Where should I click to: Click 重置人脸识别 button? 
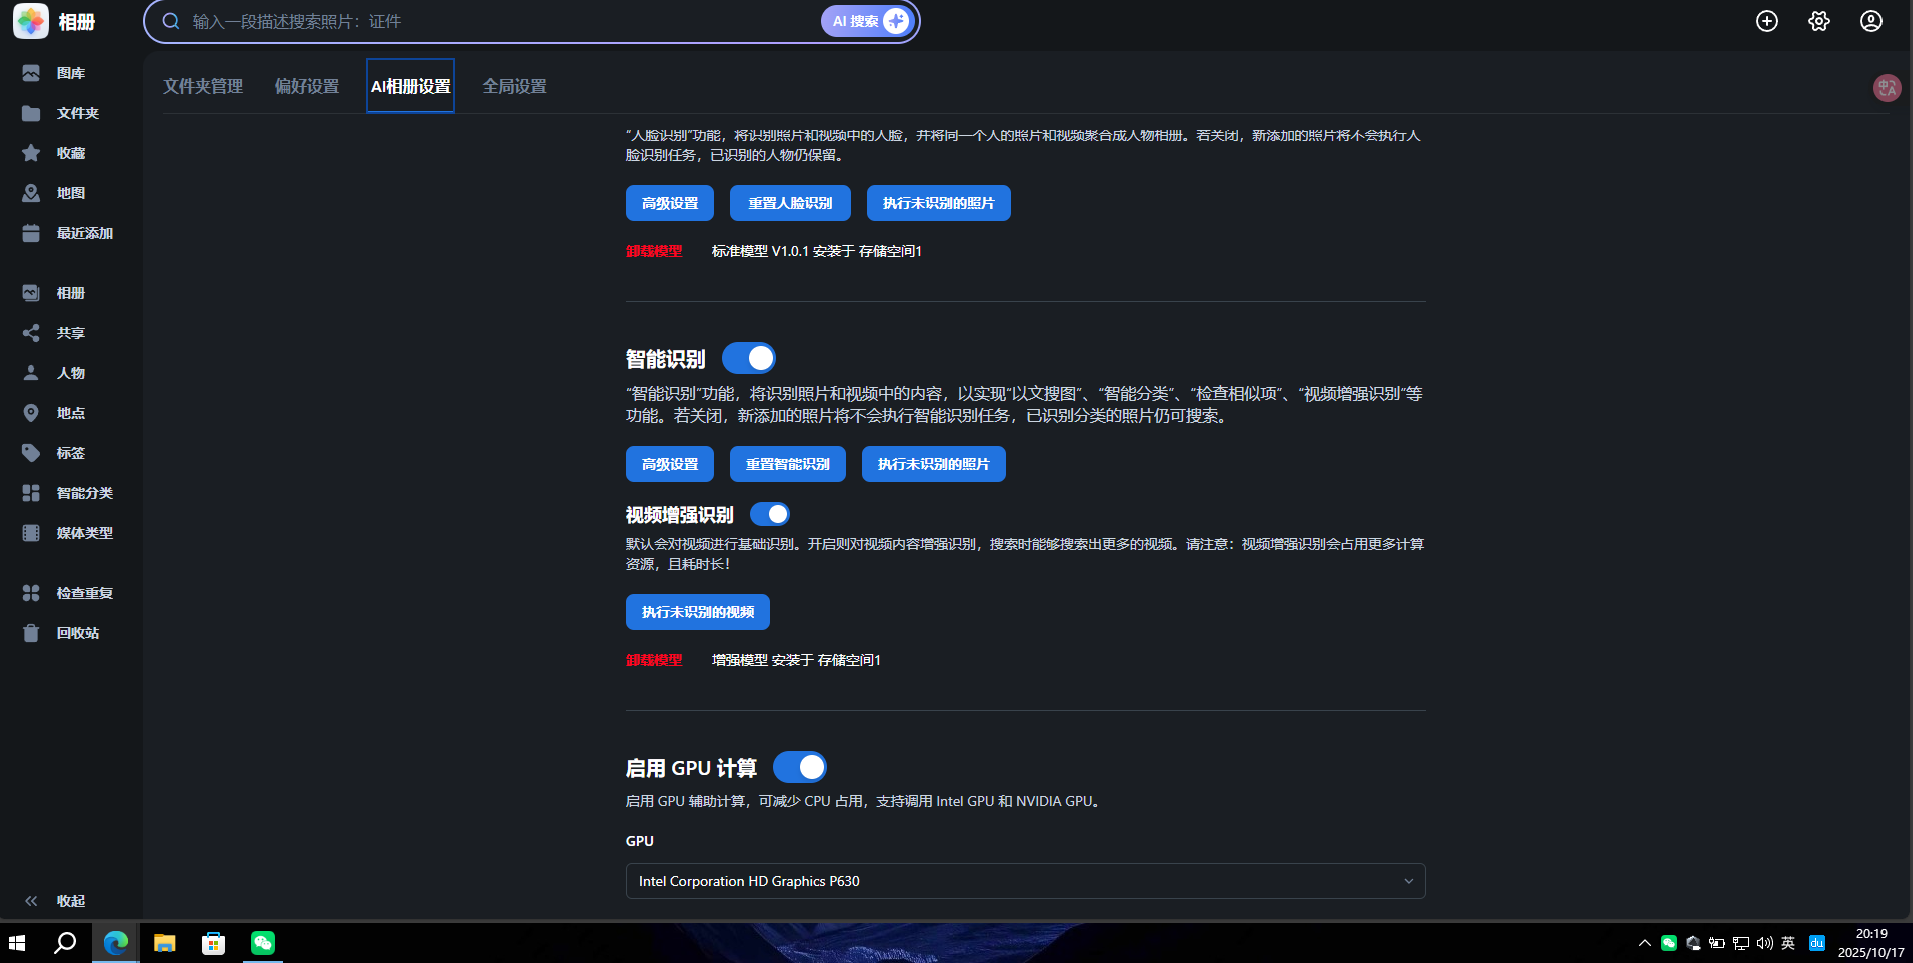click(x=790, y=203)
